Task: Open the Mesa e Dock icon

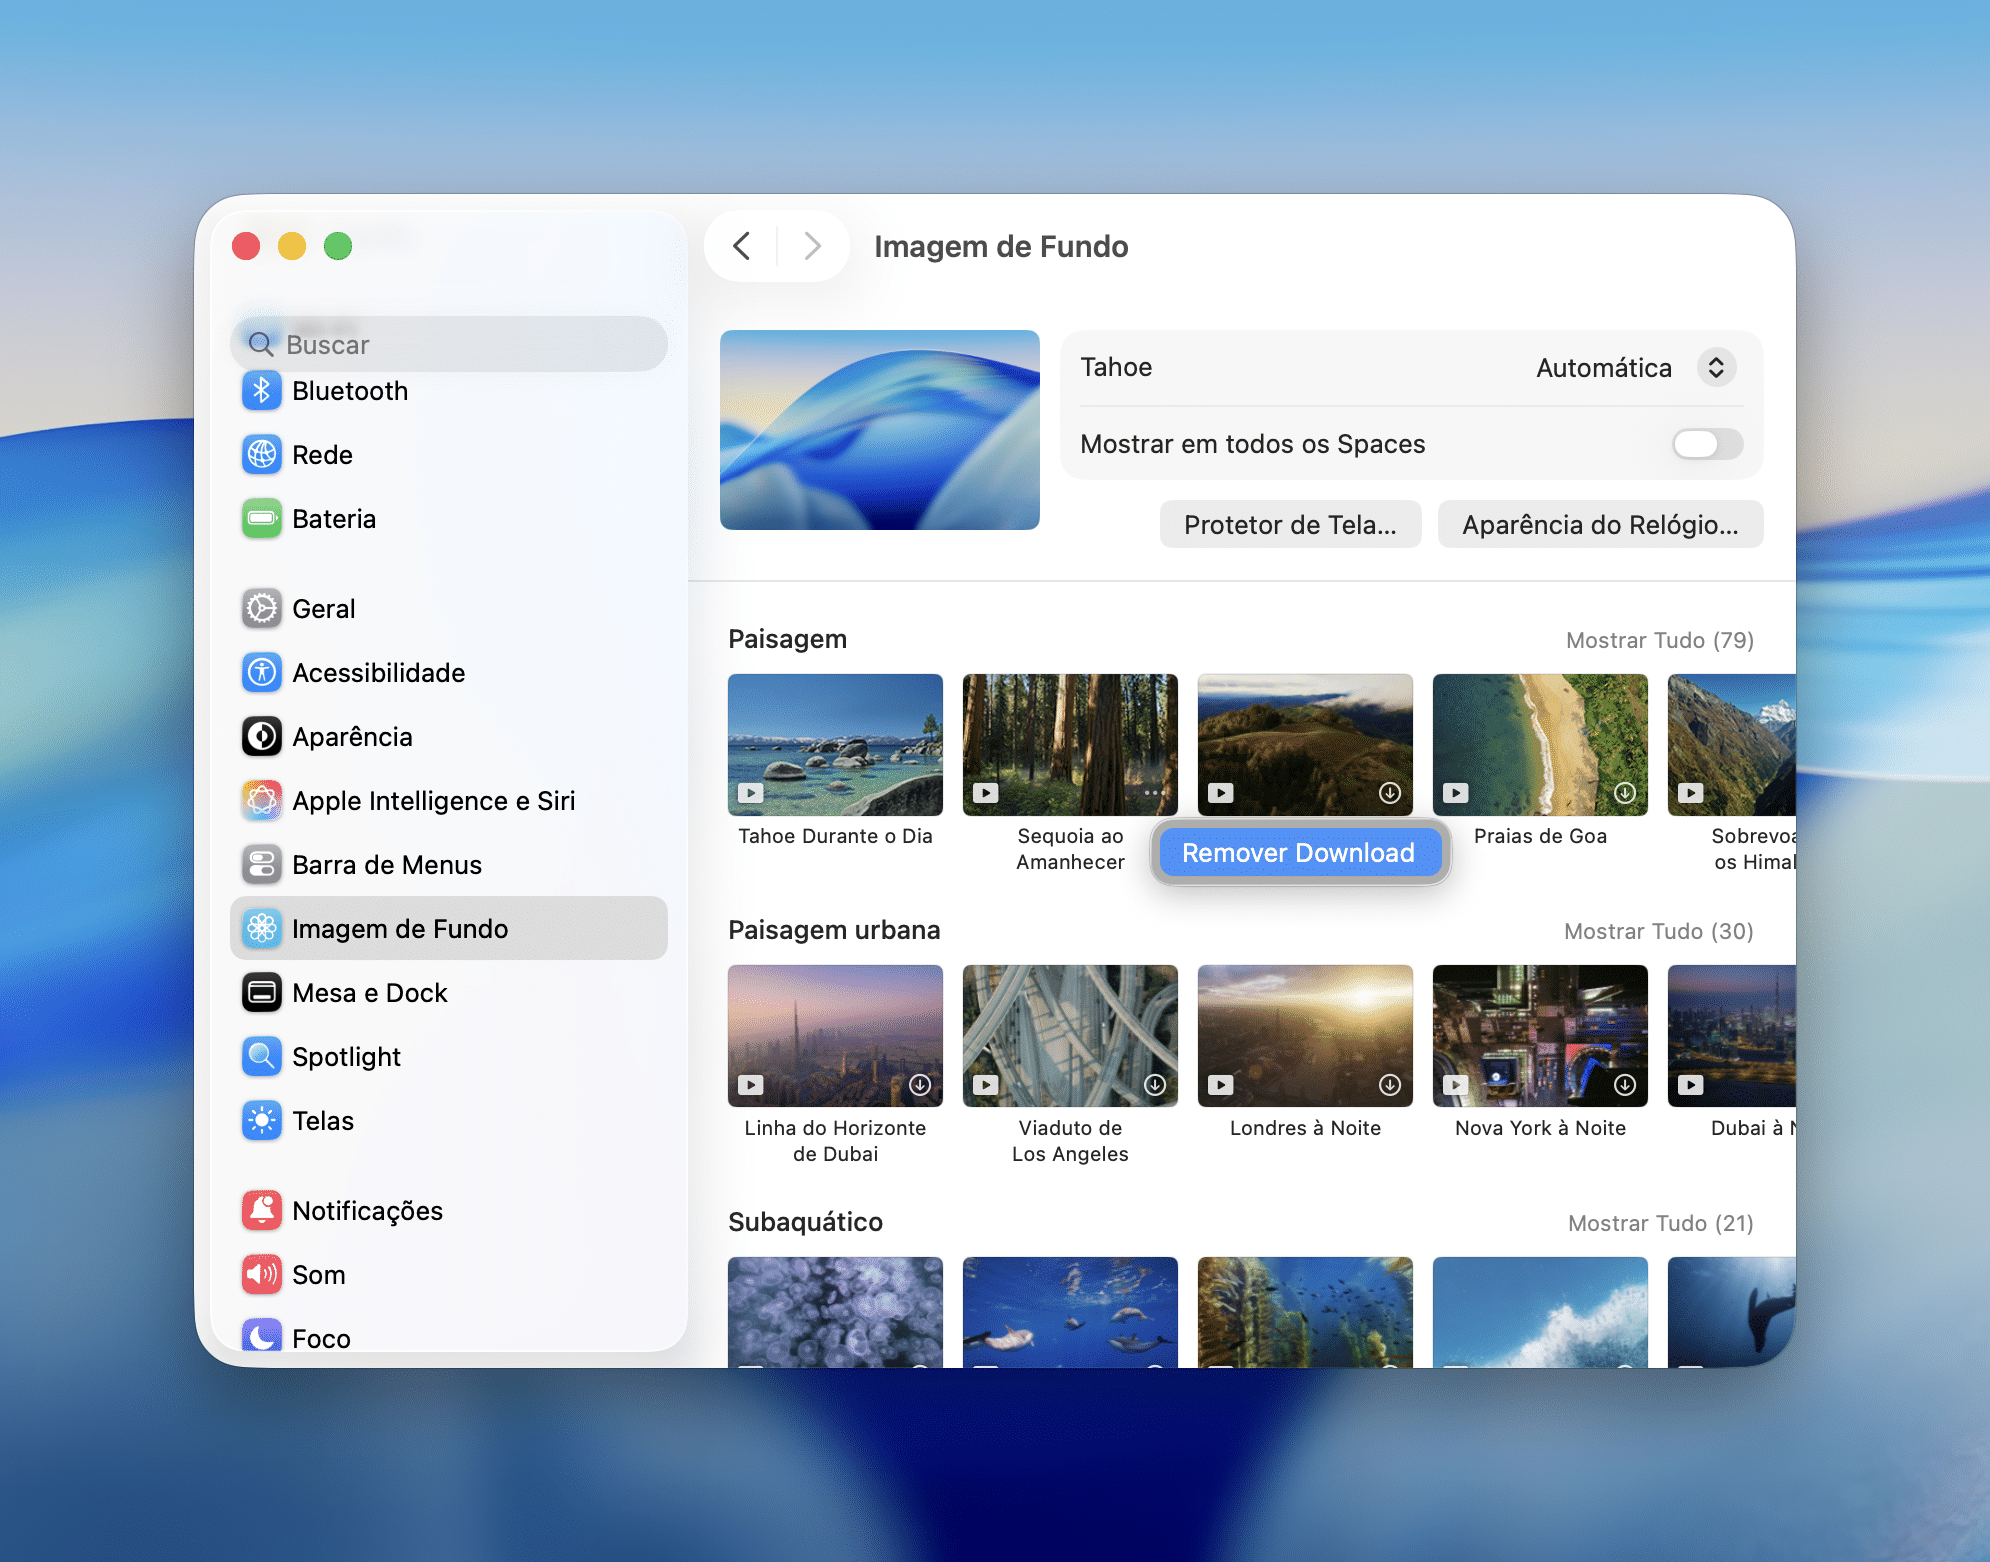Action: point(262,993)
